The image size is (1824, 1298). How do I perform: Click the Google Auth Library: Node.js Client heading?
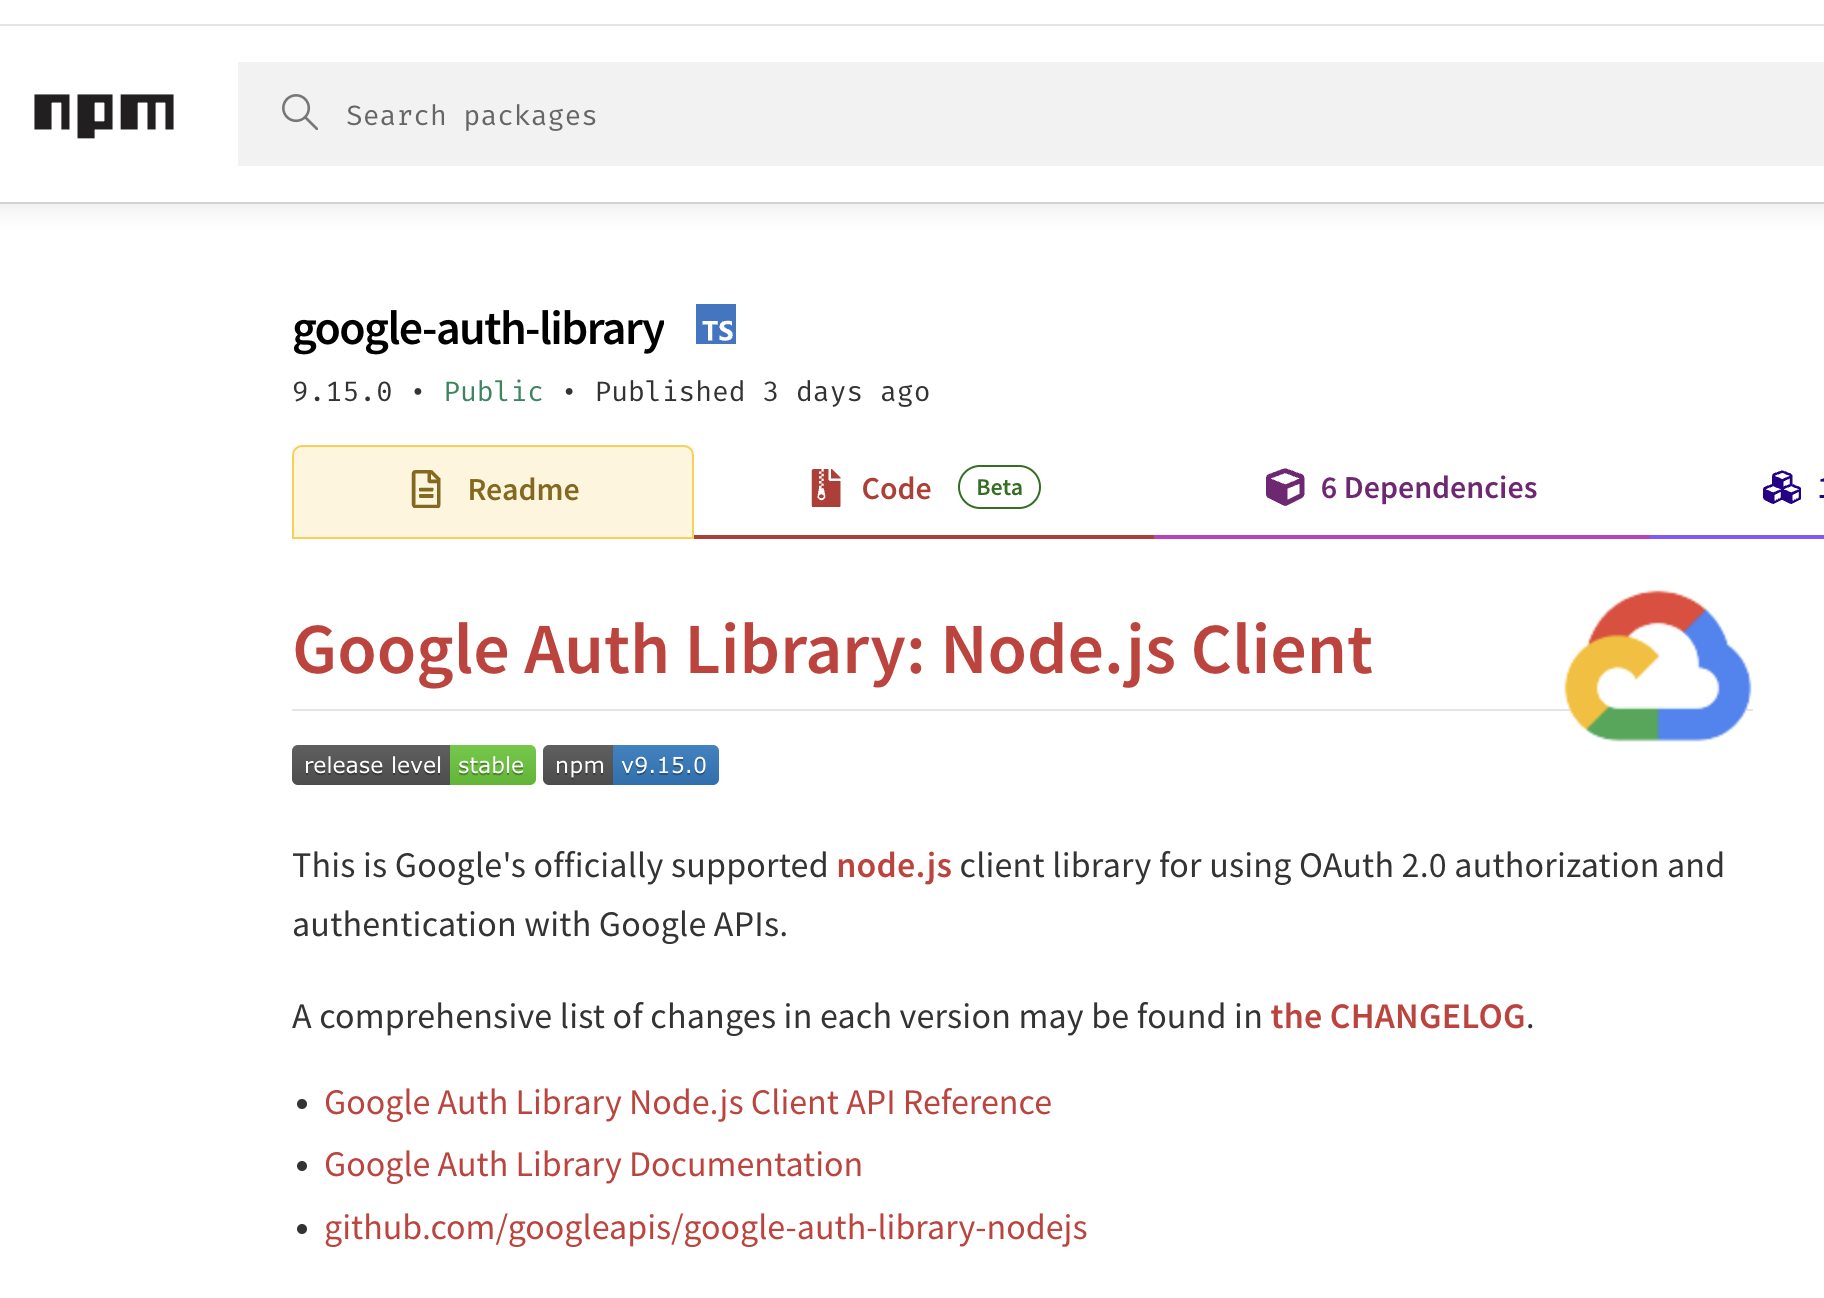832,650
